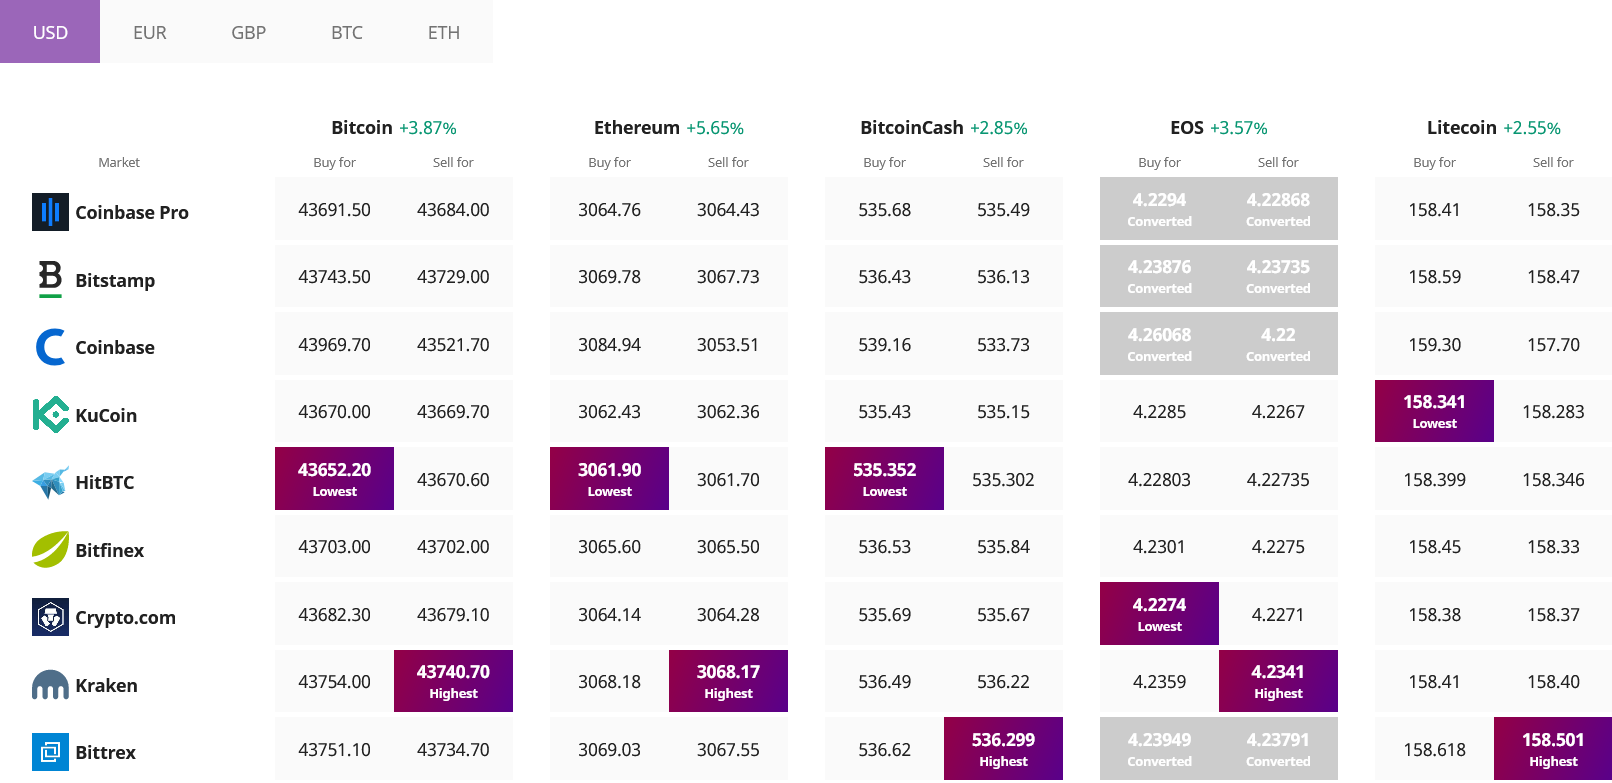The height and width of the screenshot is (783, 1612).
Task: Select Kraken Bitcoin highest price 43740.70
Action: tap(453, 681)
